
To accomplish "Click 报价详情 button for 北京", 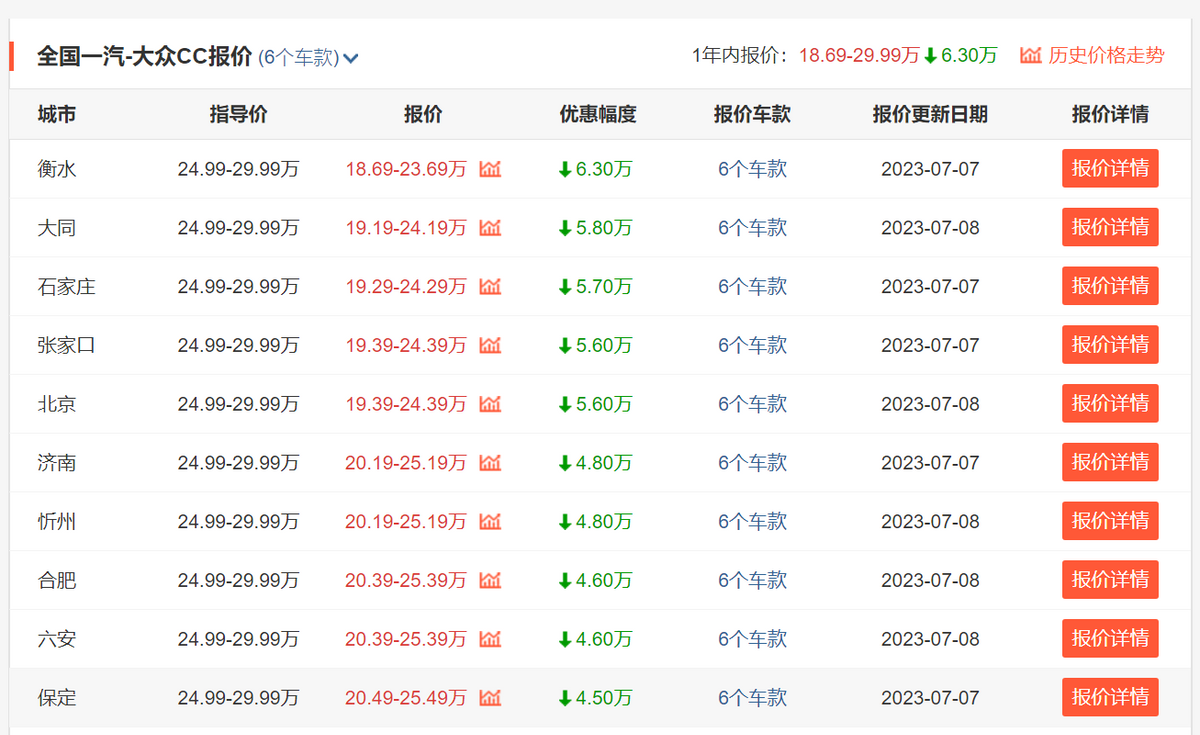I will (x=1110, y=403).
